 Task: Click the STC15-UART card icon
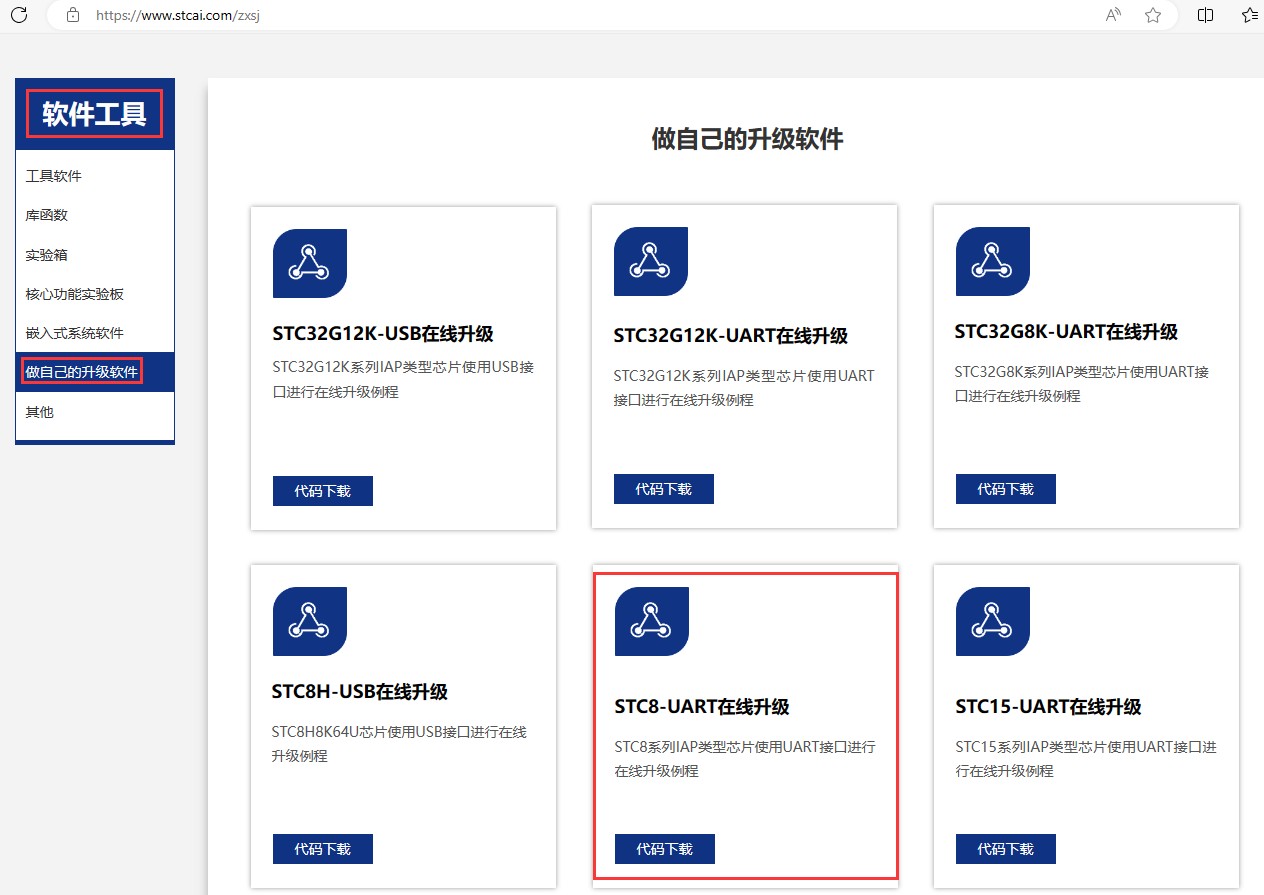click(993, 621)
